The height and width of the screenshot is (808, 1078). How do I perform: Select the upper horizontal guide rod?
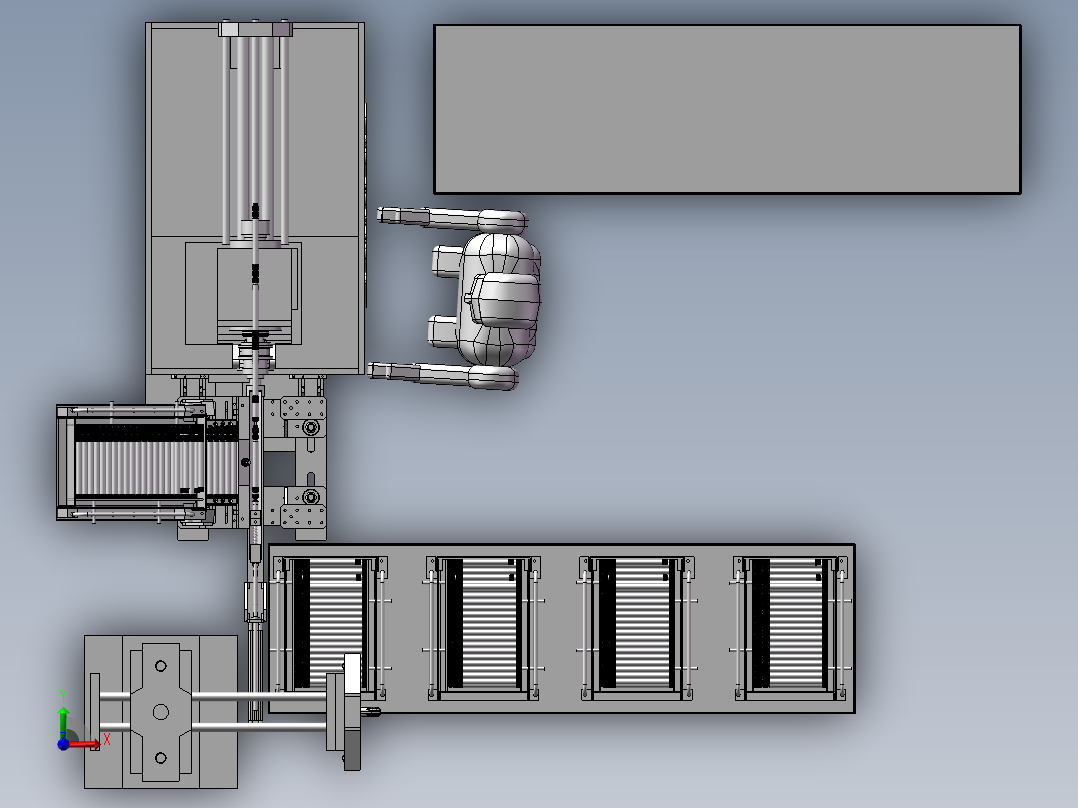coord(213,697)
